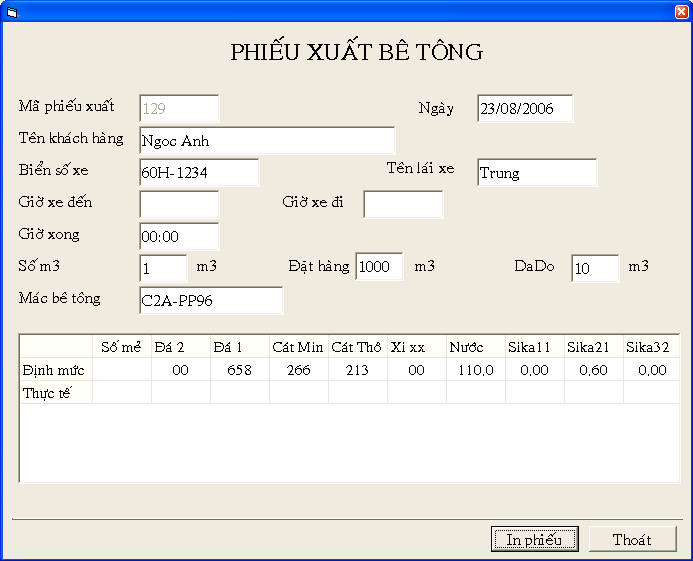
Task: Select the Sika21 value 0,60
Action: tap(594, 370)
